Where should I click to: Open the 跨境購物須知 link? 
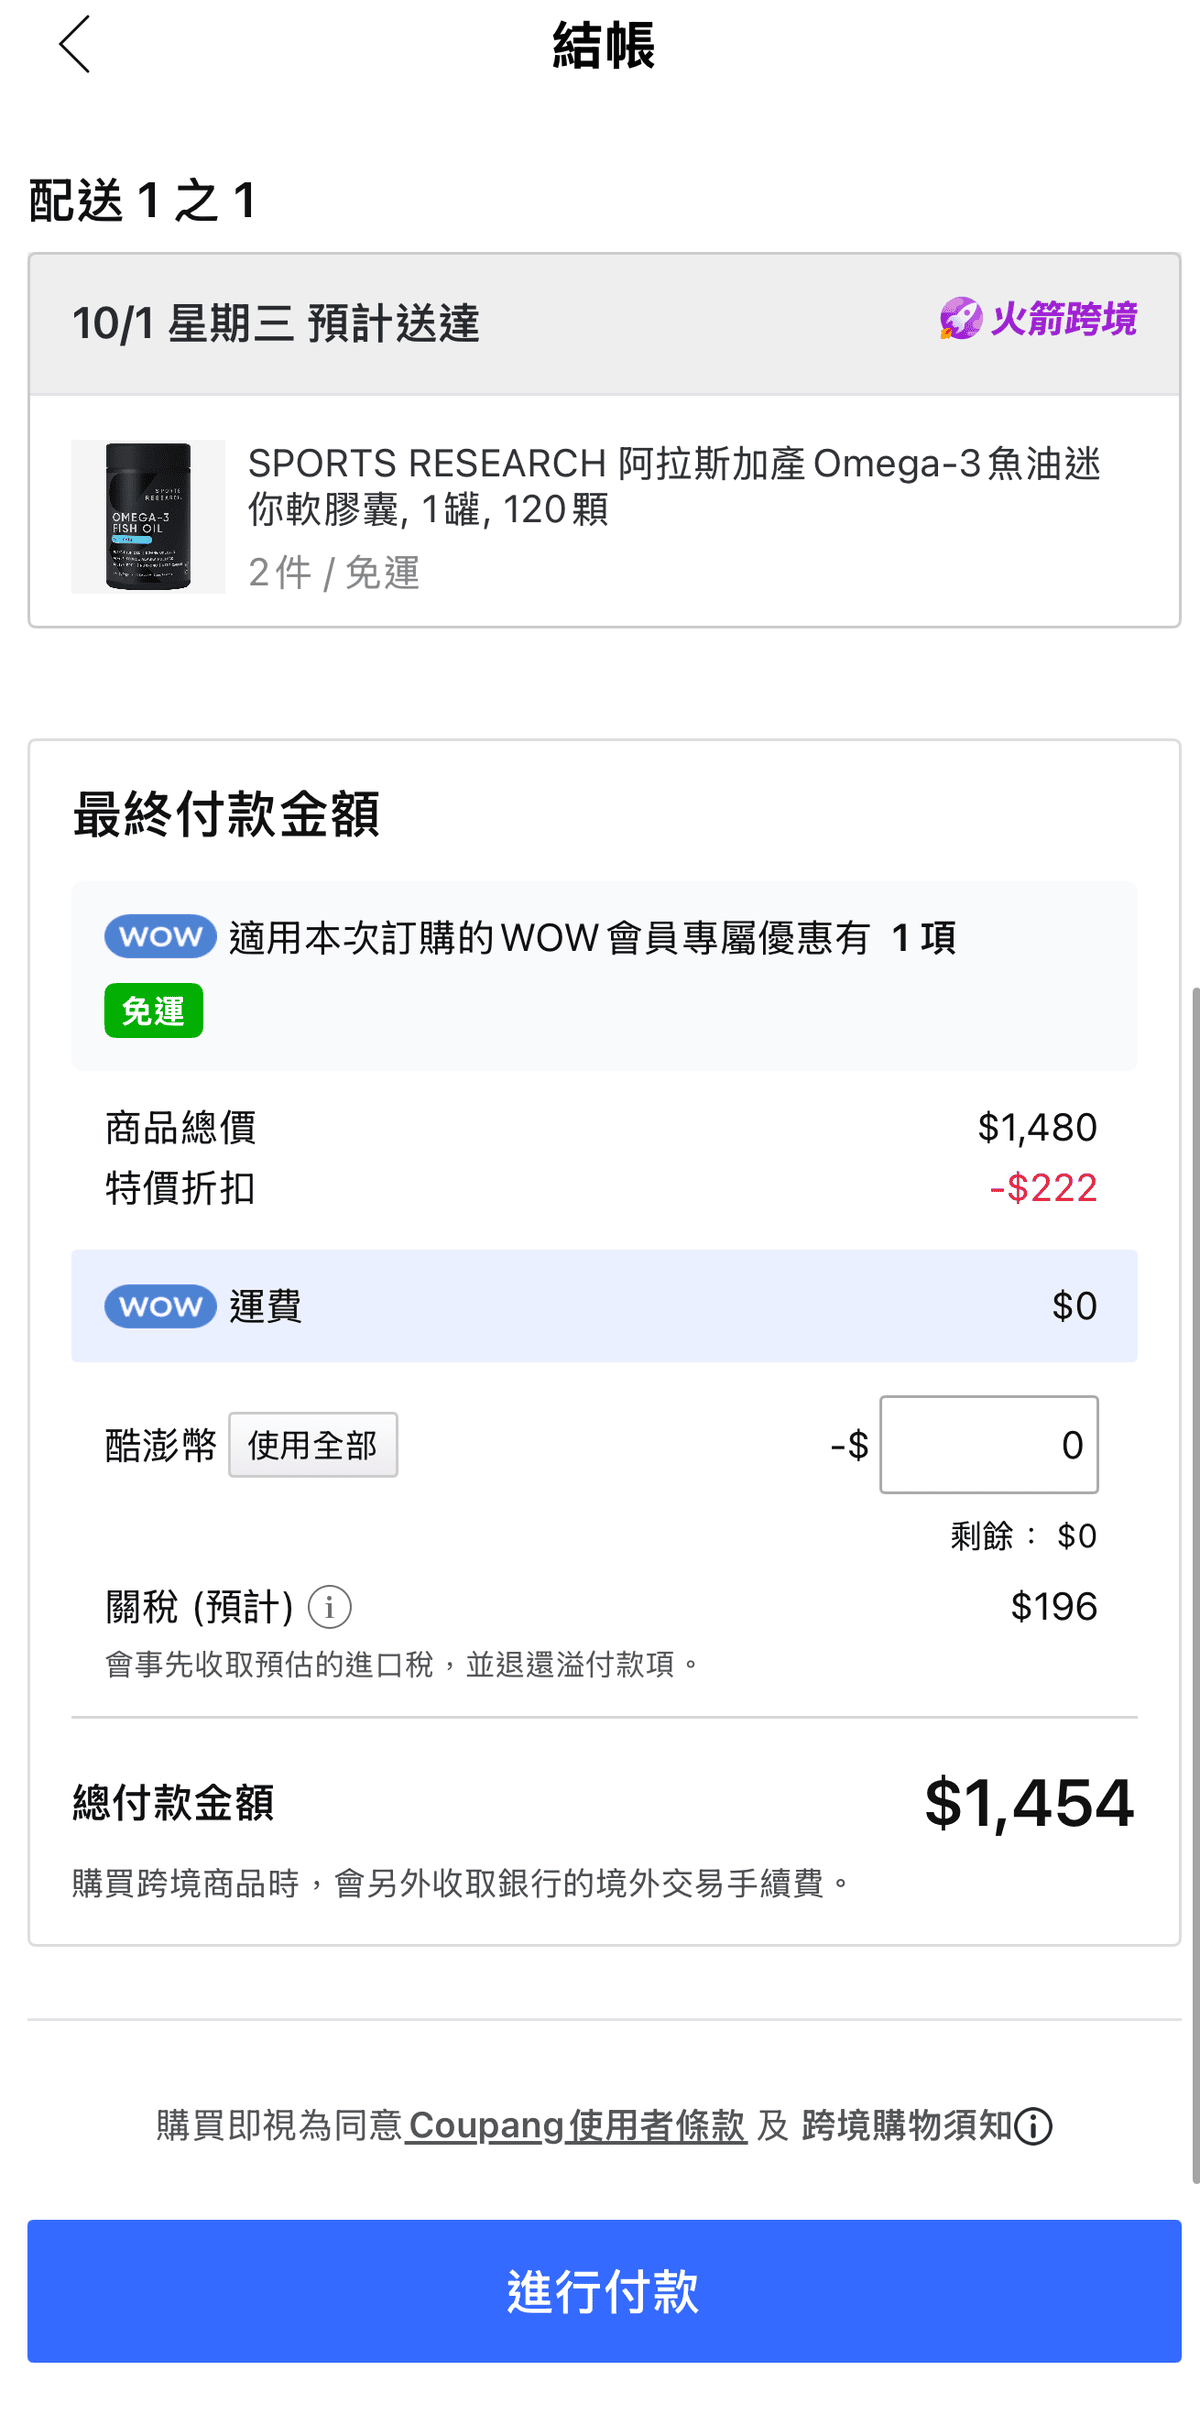(906, 2125)
